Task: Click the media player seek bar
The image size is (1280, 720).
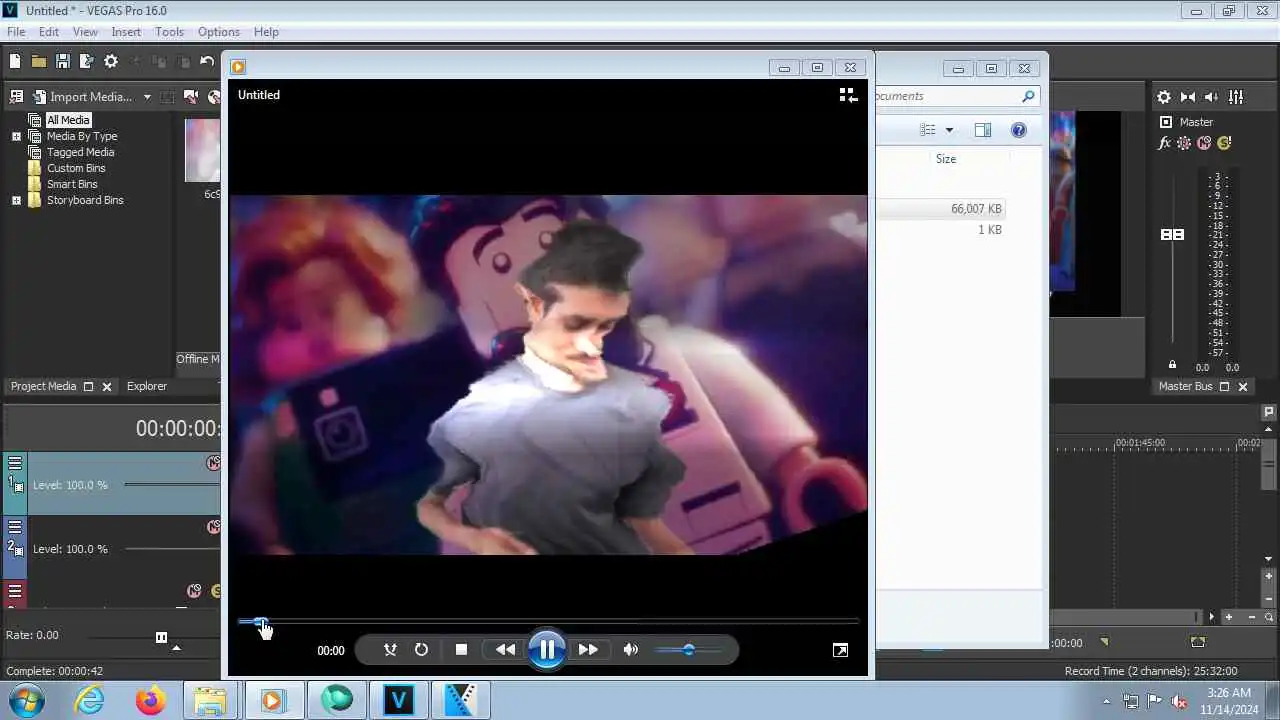Action: click(548, 621)
